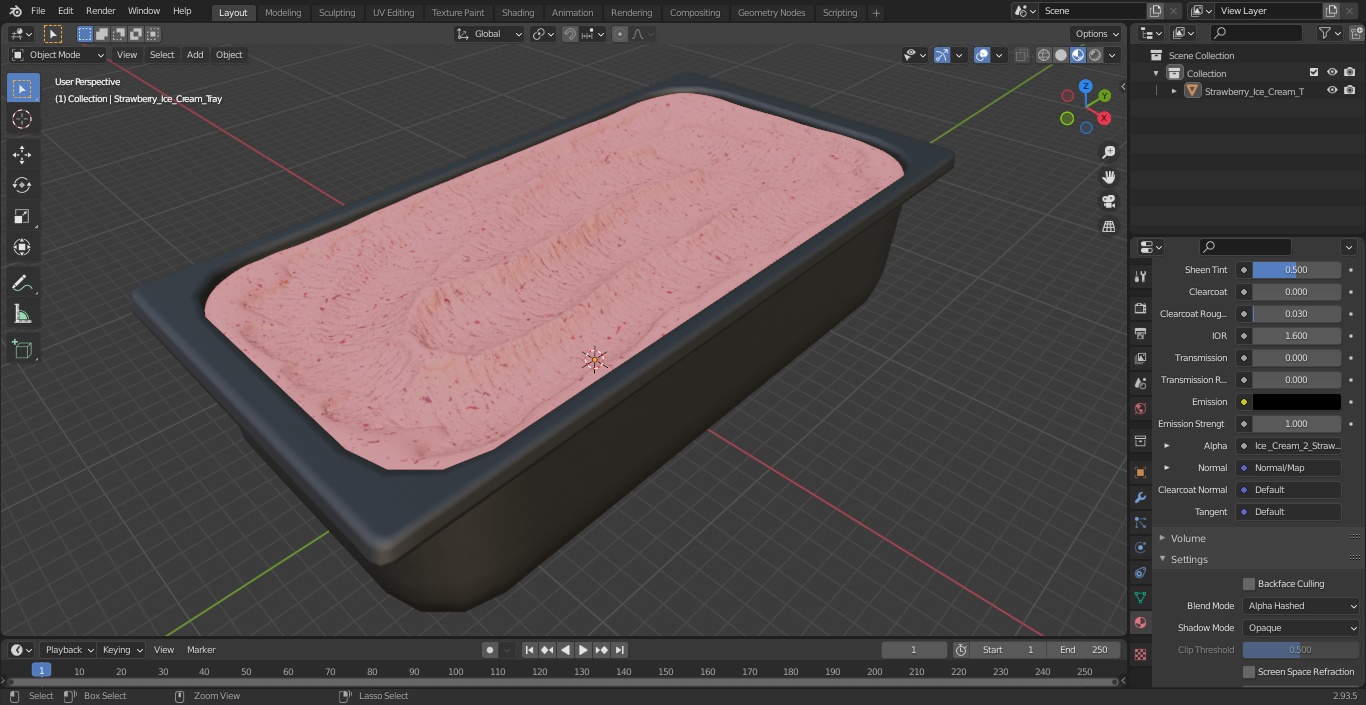The height and width of the screenshot is (705, 1366).
Task: Collapse the Settings panel
Action: (1189, 560)
